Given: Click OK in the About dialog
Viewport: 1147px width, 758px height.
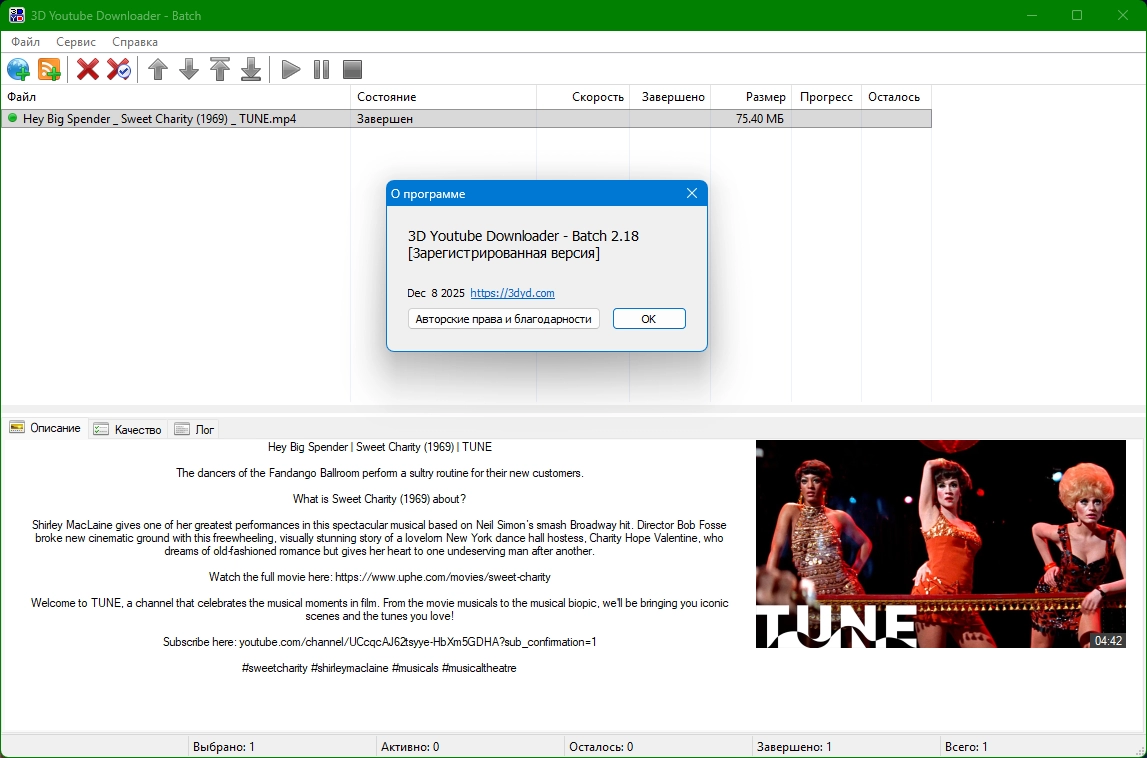Looking at the screenshot, I should tap(649, 319).
